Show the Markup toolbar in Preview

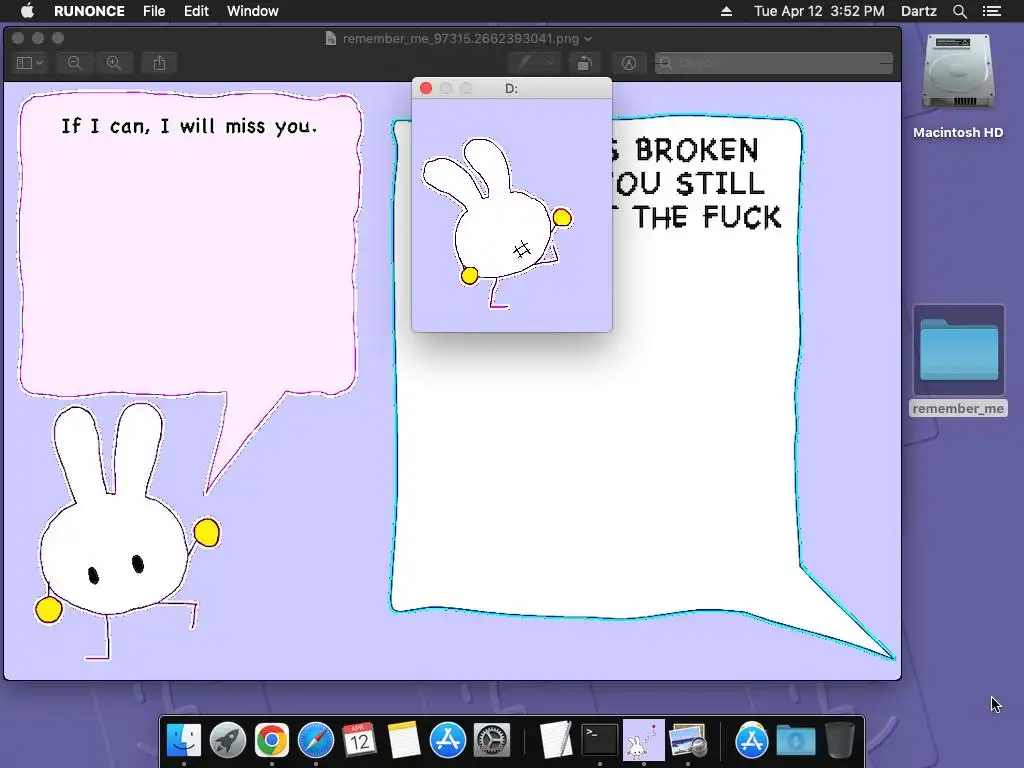point(628,63)
